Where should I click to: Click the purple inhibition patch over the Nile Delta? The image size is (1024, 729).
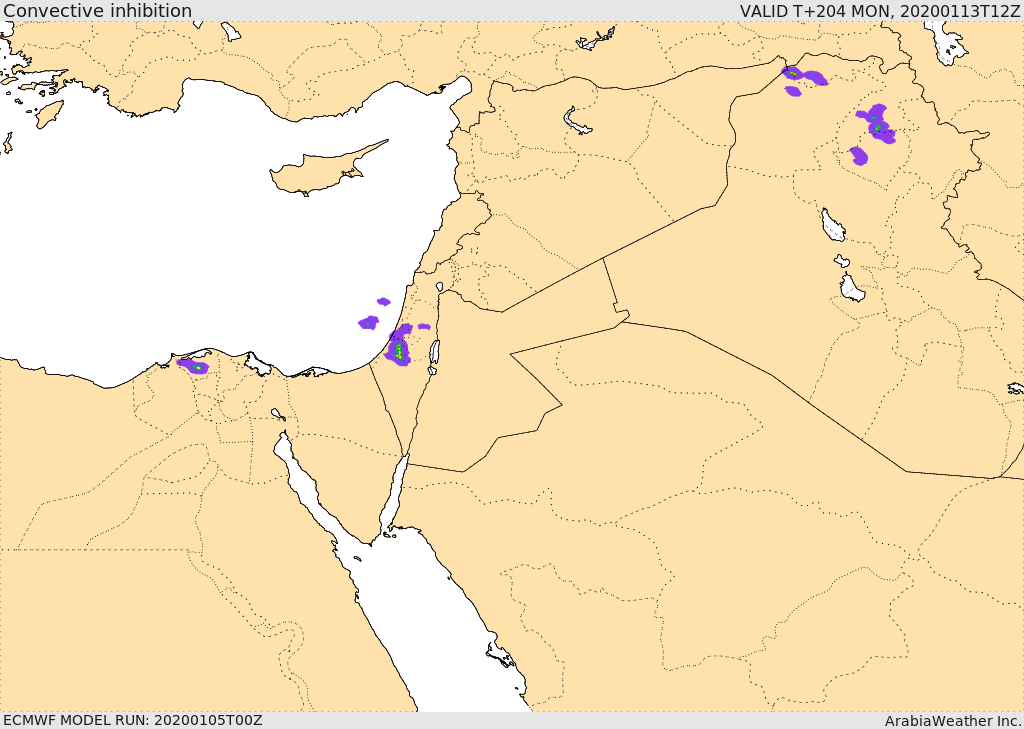(x=193, y=366)
